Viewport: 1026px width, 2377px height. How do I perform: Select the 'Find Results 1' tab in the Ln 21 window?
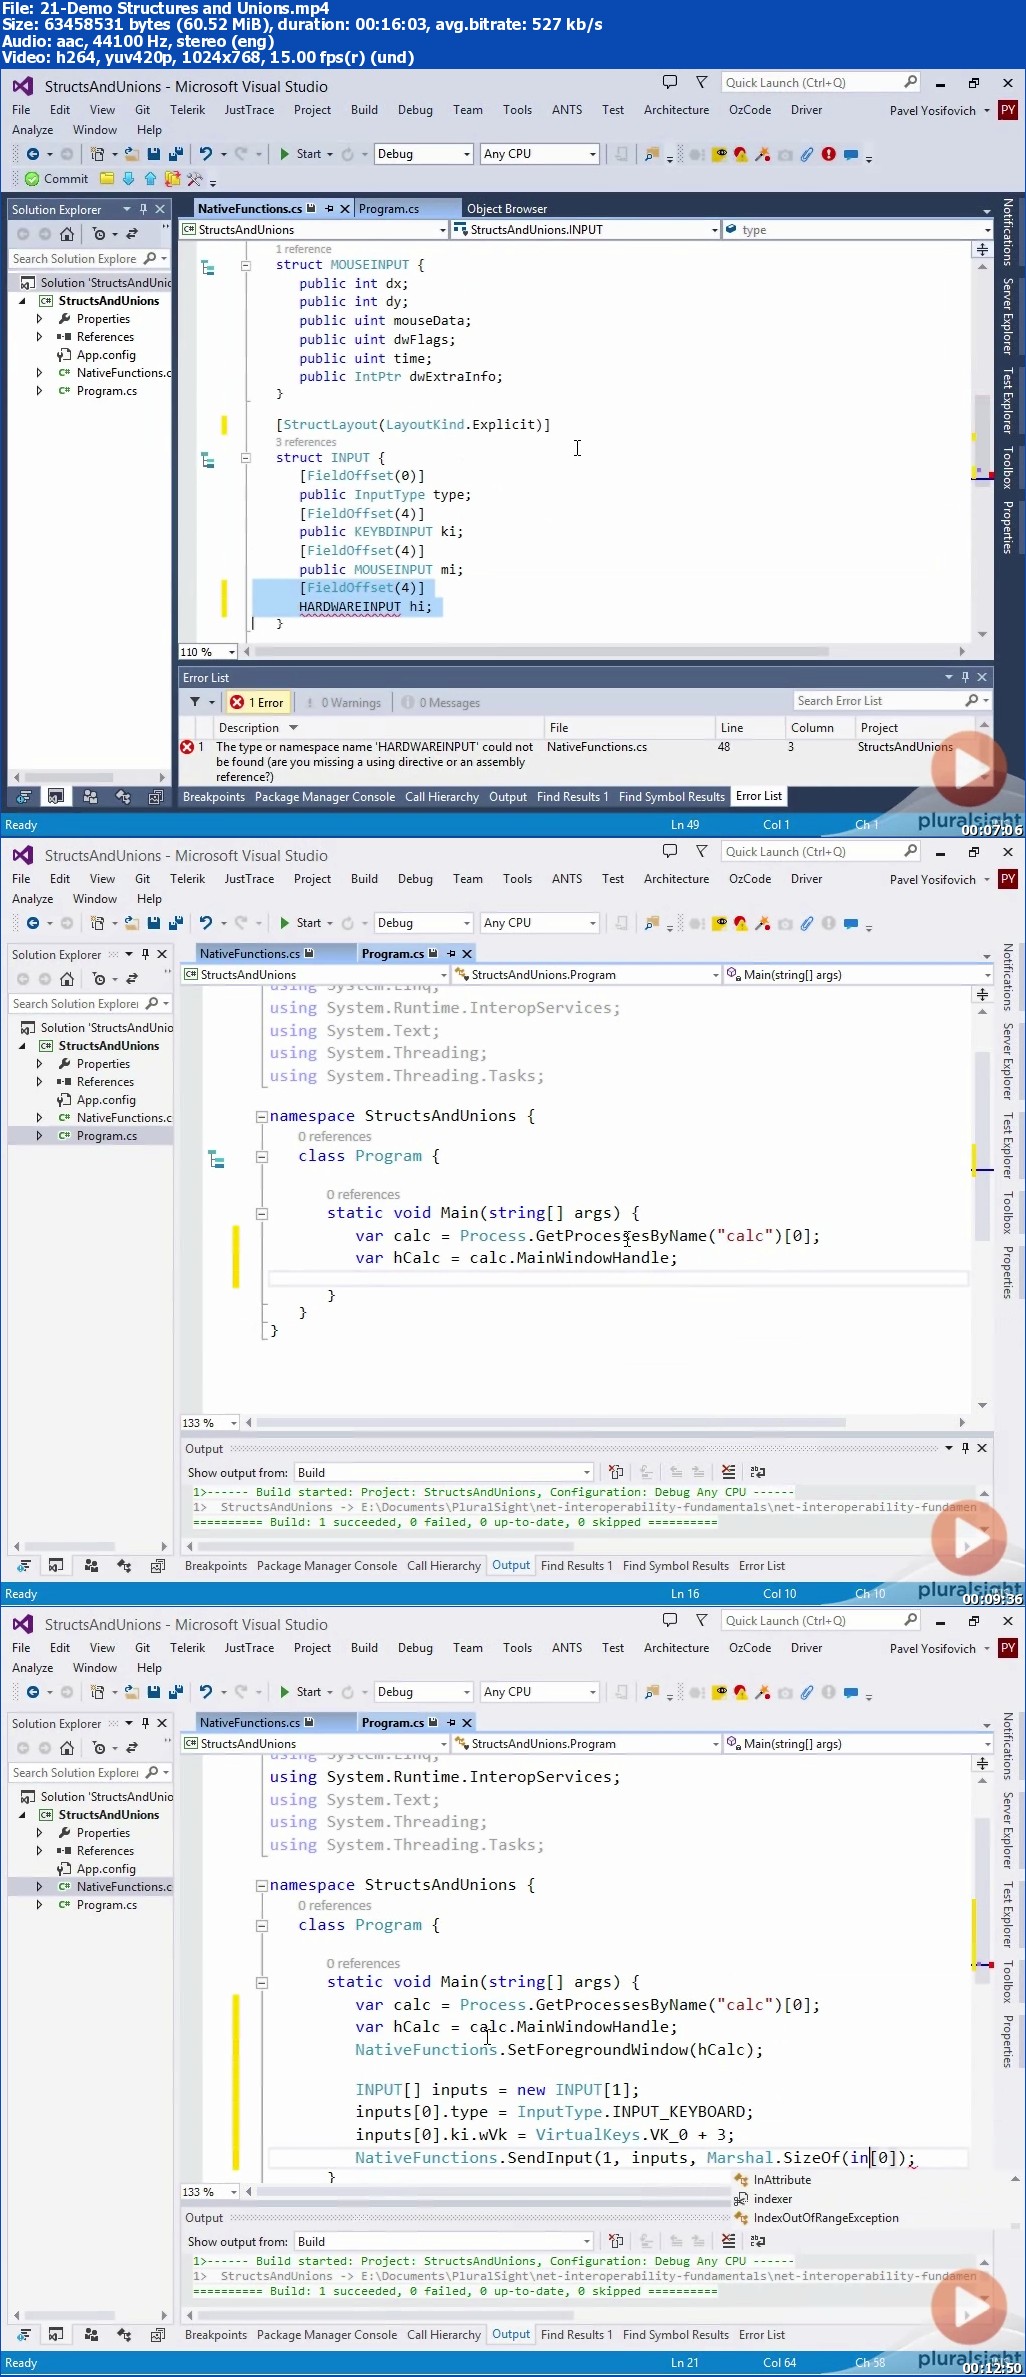pos(577,2335)
